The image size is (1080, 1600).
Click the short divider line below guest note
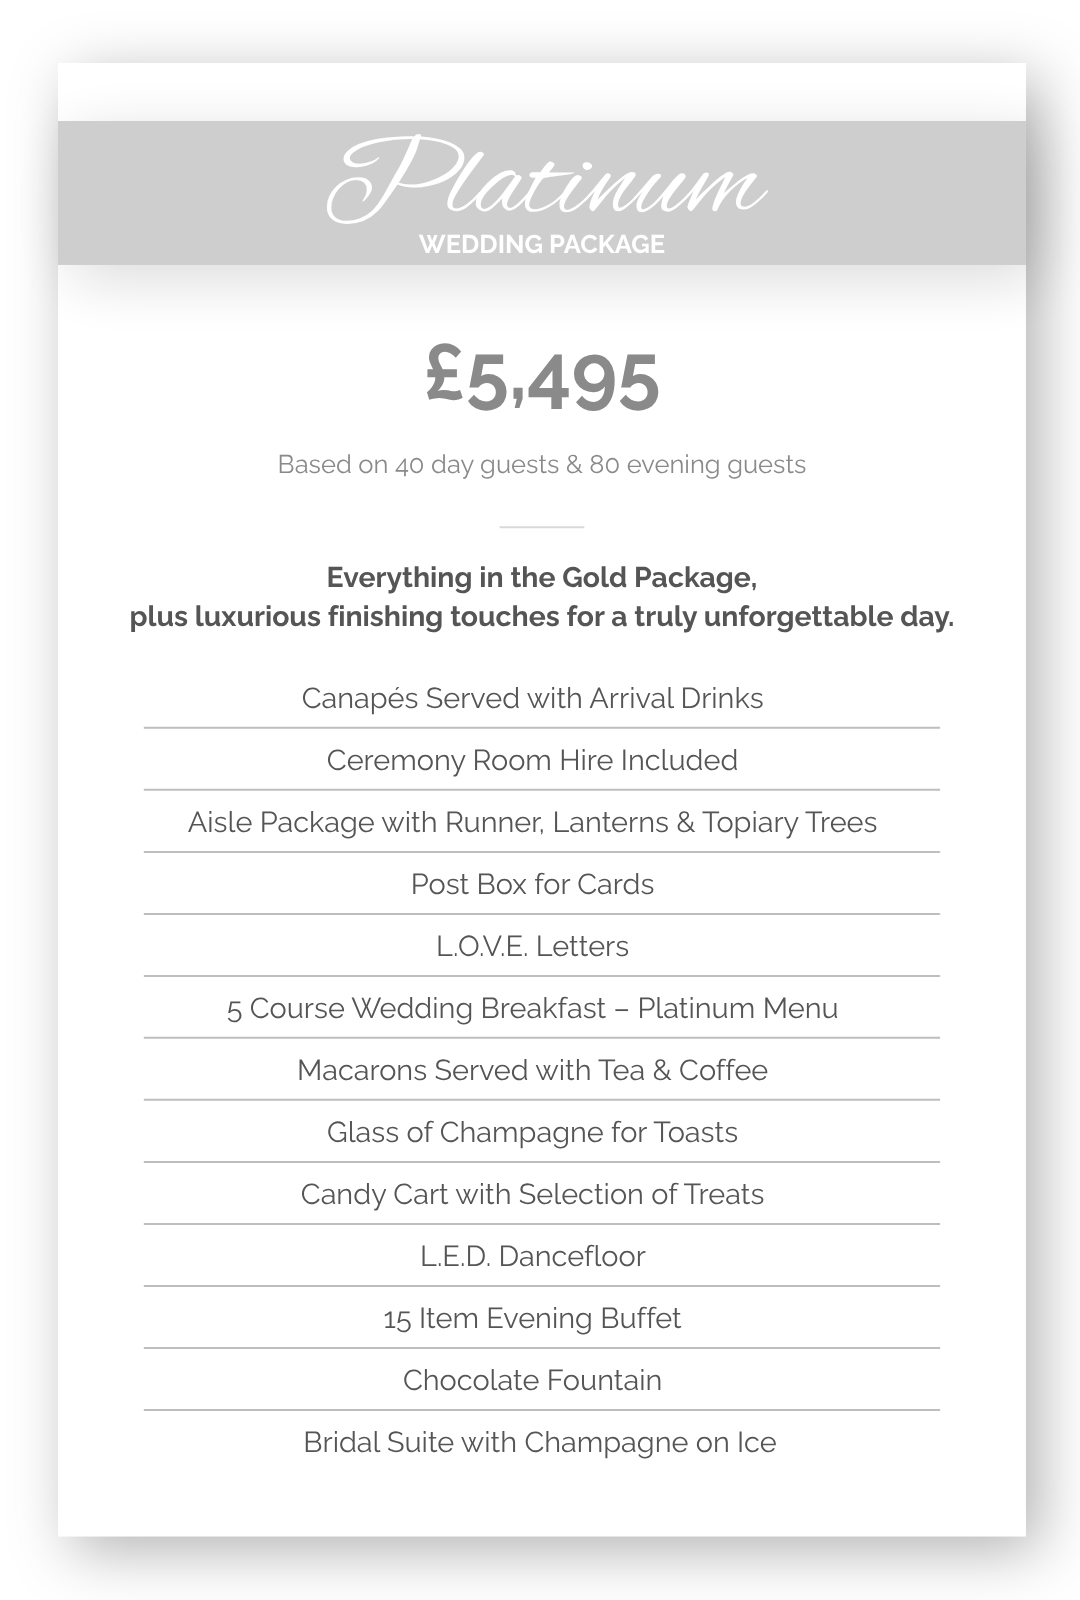[x=541, y=526]
